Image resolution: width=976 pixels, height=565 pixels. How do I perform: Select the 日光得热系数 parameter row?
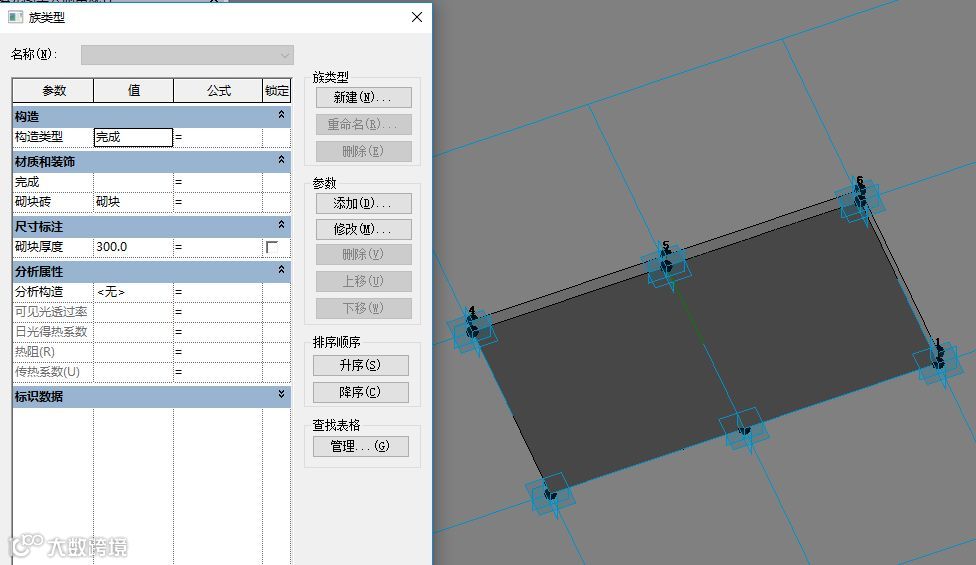point(53,332)
